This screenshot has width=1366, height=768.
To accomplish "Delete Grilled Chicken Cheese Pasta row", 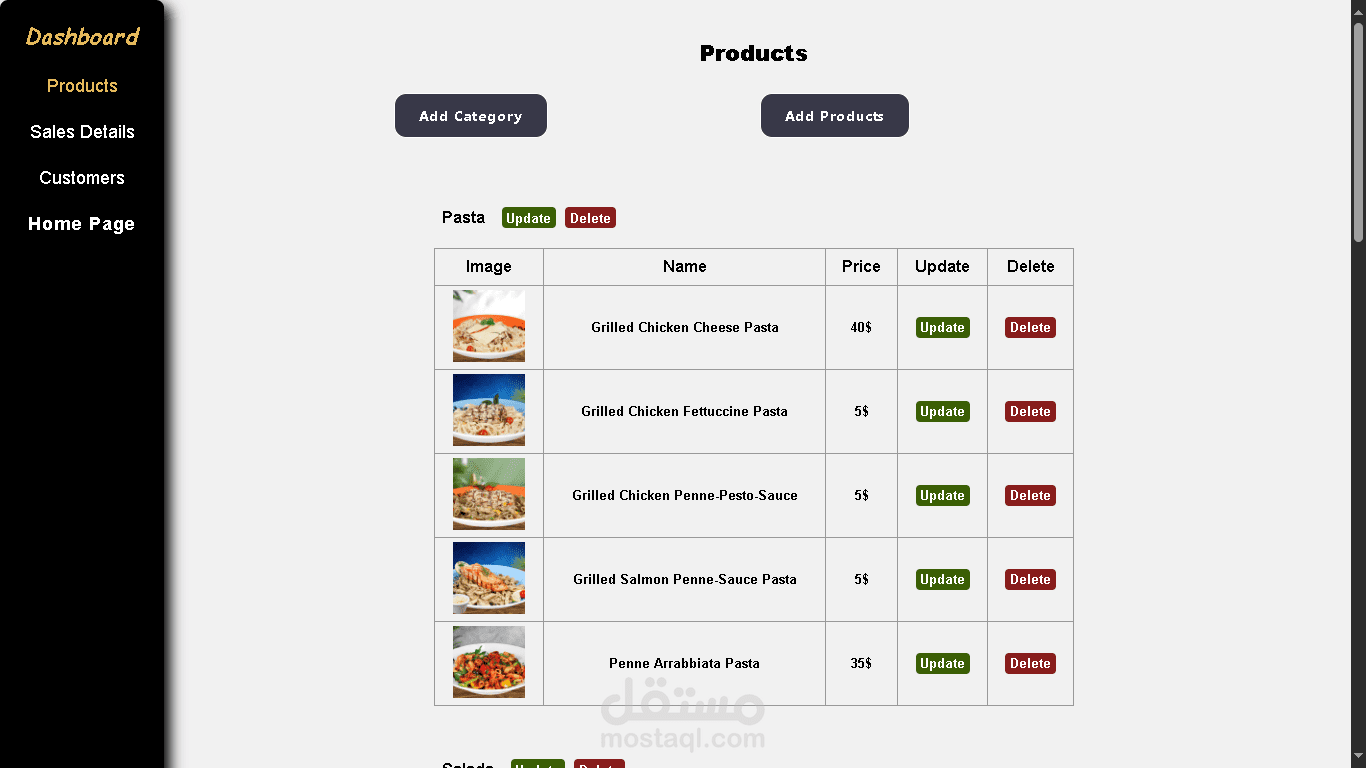I will (1030, 328).
